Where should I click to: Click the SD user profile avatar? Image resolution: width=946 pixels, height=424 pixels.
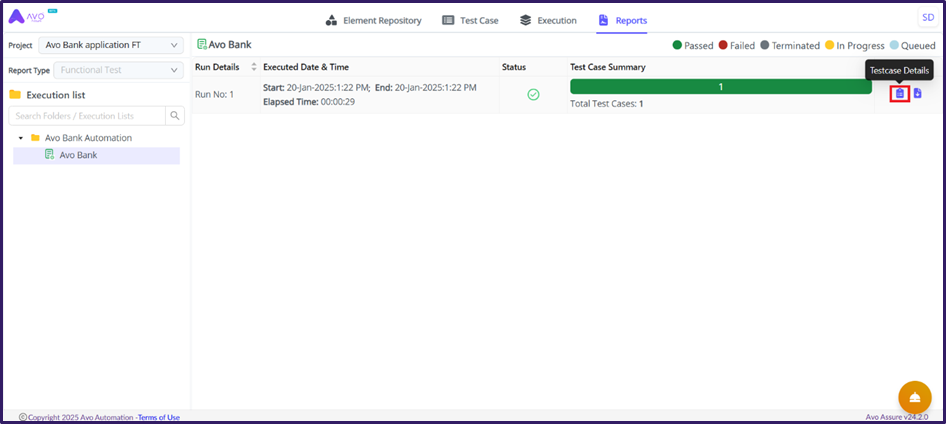(927, 18)
